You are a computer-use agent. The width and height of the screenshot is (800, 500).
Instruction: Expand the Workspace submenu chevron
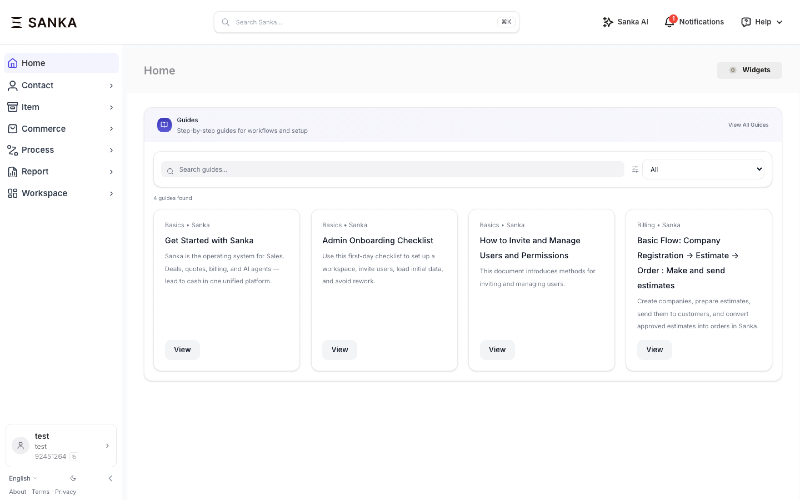coord(111,193)
